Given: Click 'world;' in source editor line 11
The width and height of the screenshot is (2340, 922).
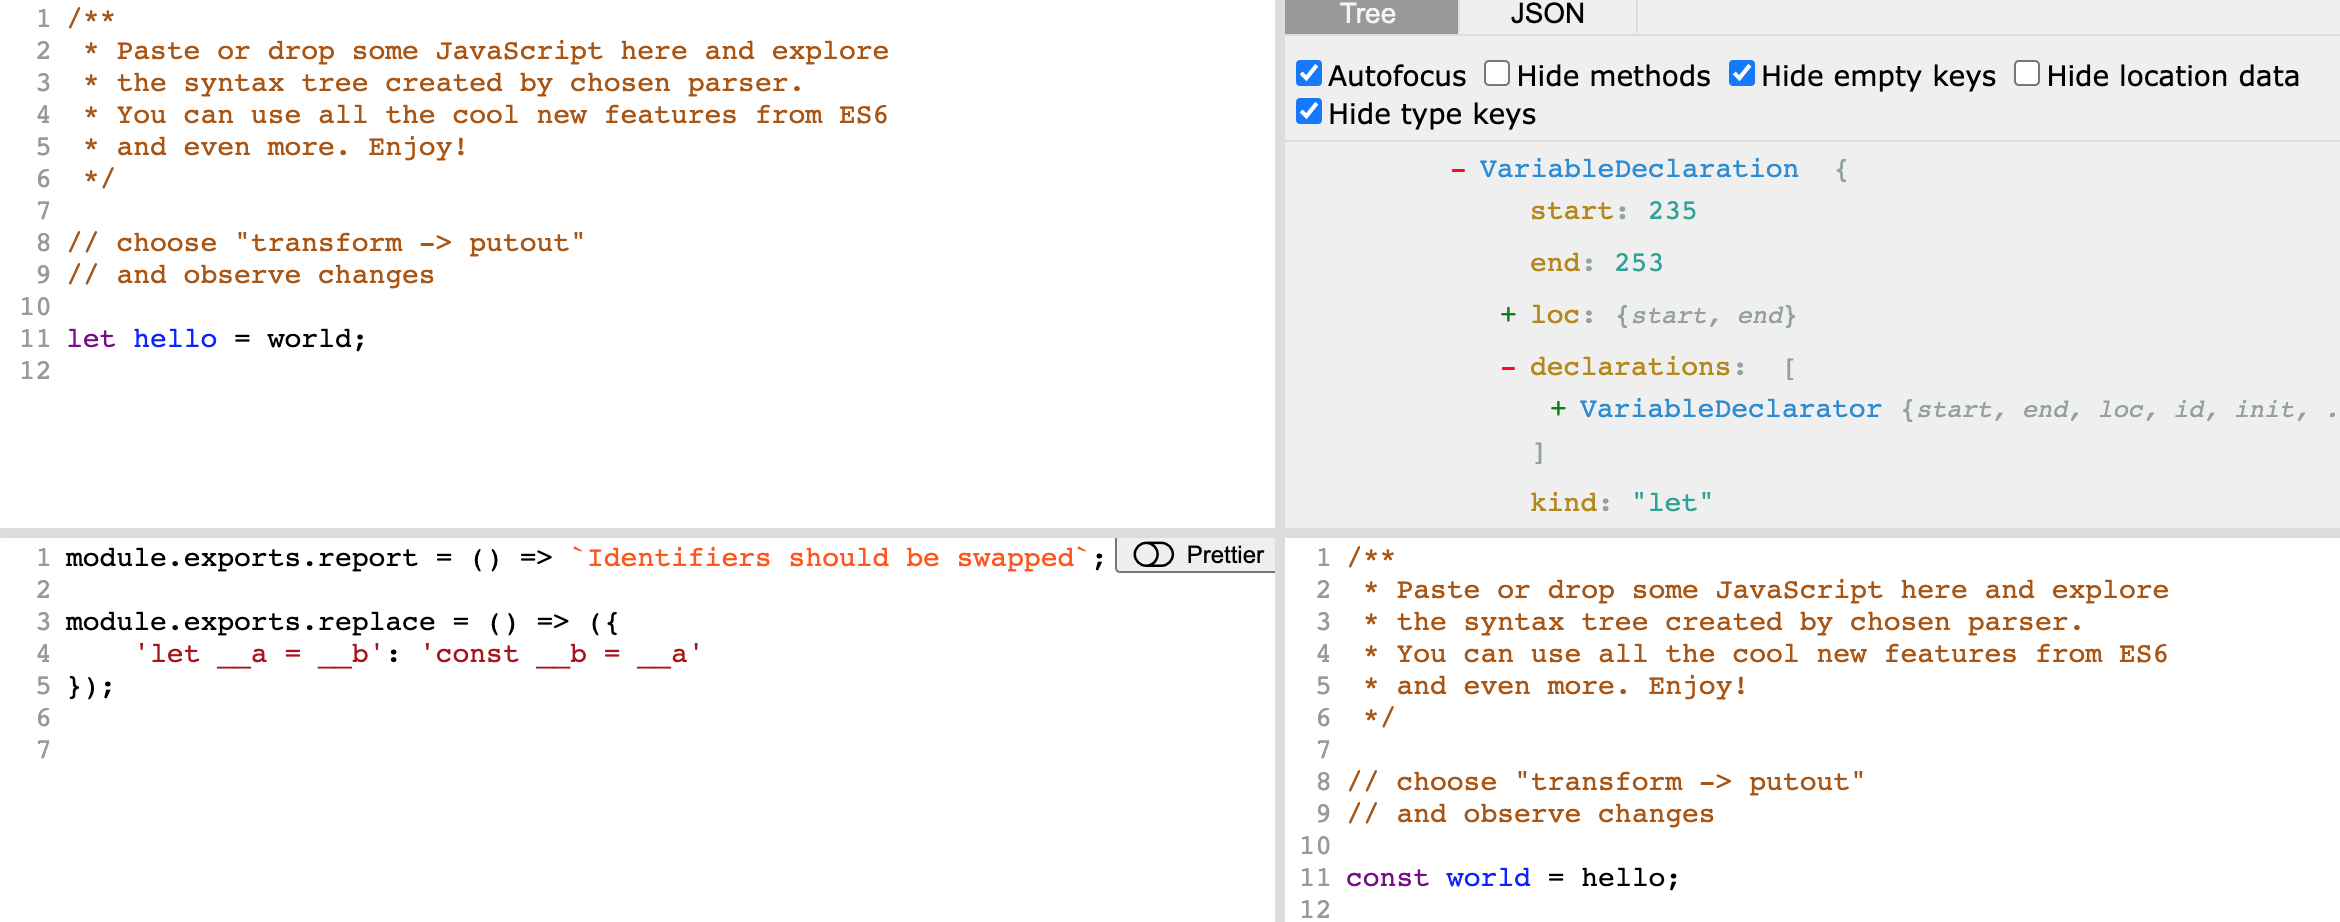Looking at the screenshot, I should (317, 339).
